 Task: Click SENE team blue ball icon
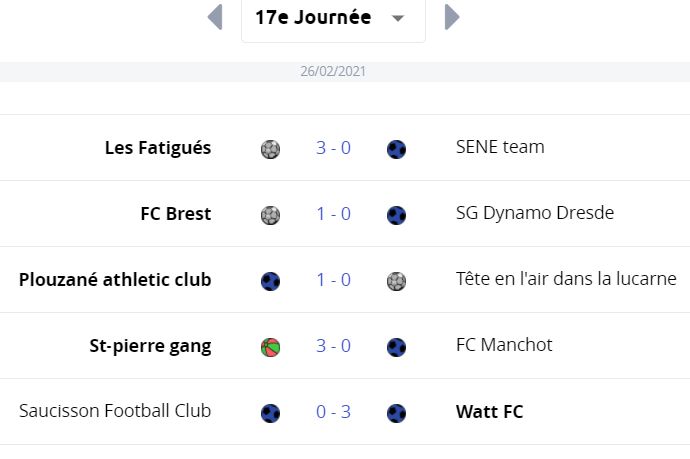[396, 149]
